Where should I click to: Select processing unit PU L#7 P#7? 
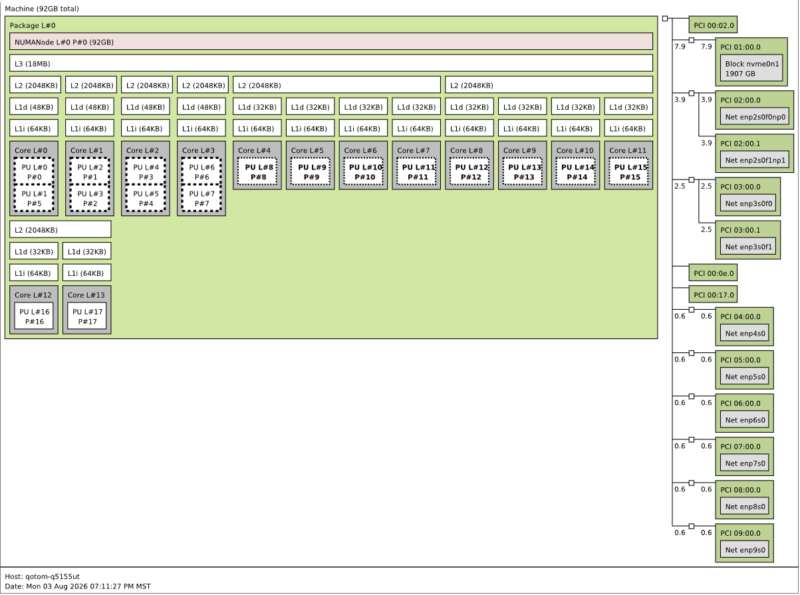tap(202, 199)
